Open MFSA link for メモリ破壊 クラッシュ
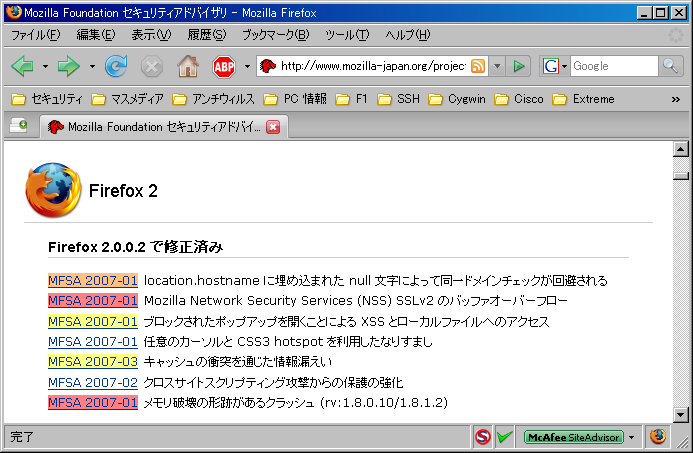This screenshot has height=453, width=693. click(93, 403)
